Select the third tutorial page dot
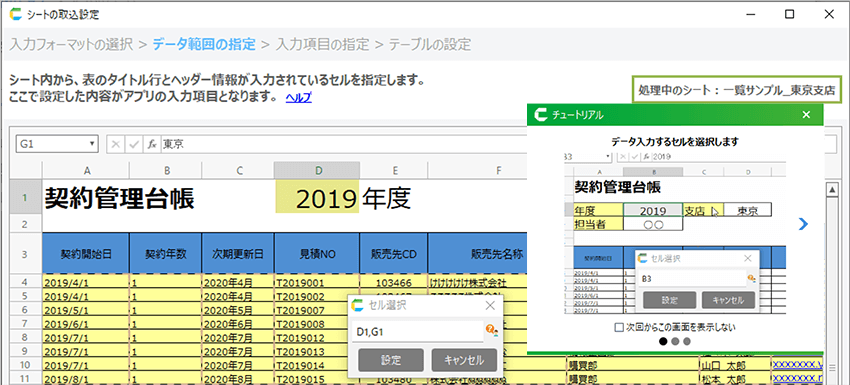The width and height of the screenshot is (850, 385). (687, 342)
